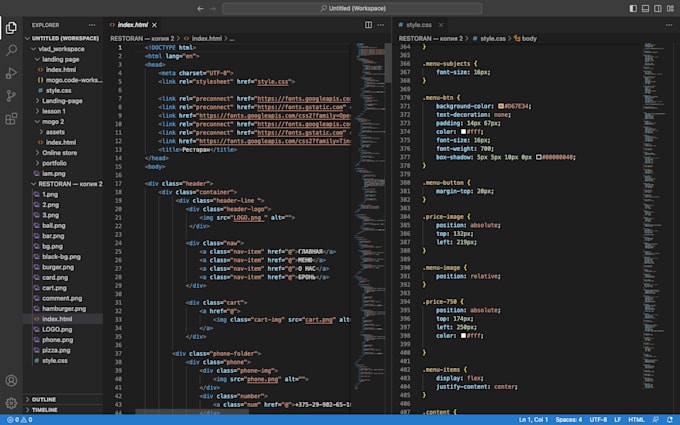Split the index.html editor to the right
The width and height of the screenshot is (680, 425).
368,24
